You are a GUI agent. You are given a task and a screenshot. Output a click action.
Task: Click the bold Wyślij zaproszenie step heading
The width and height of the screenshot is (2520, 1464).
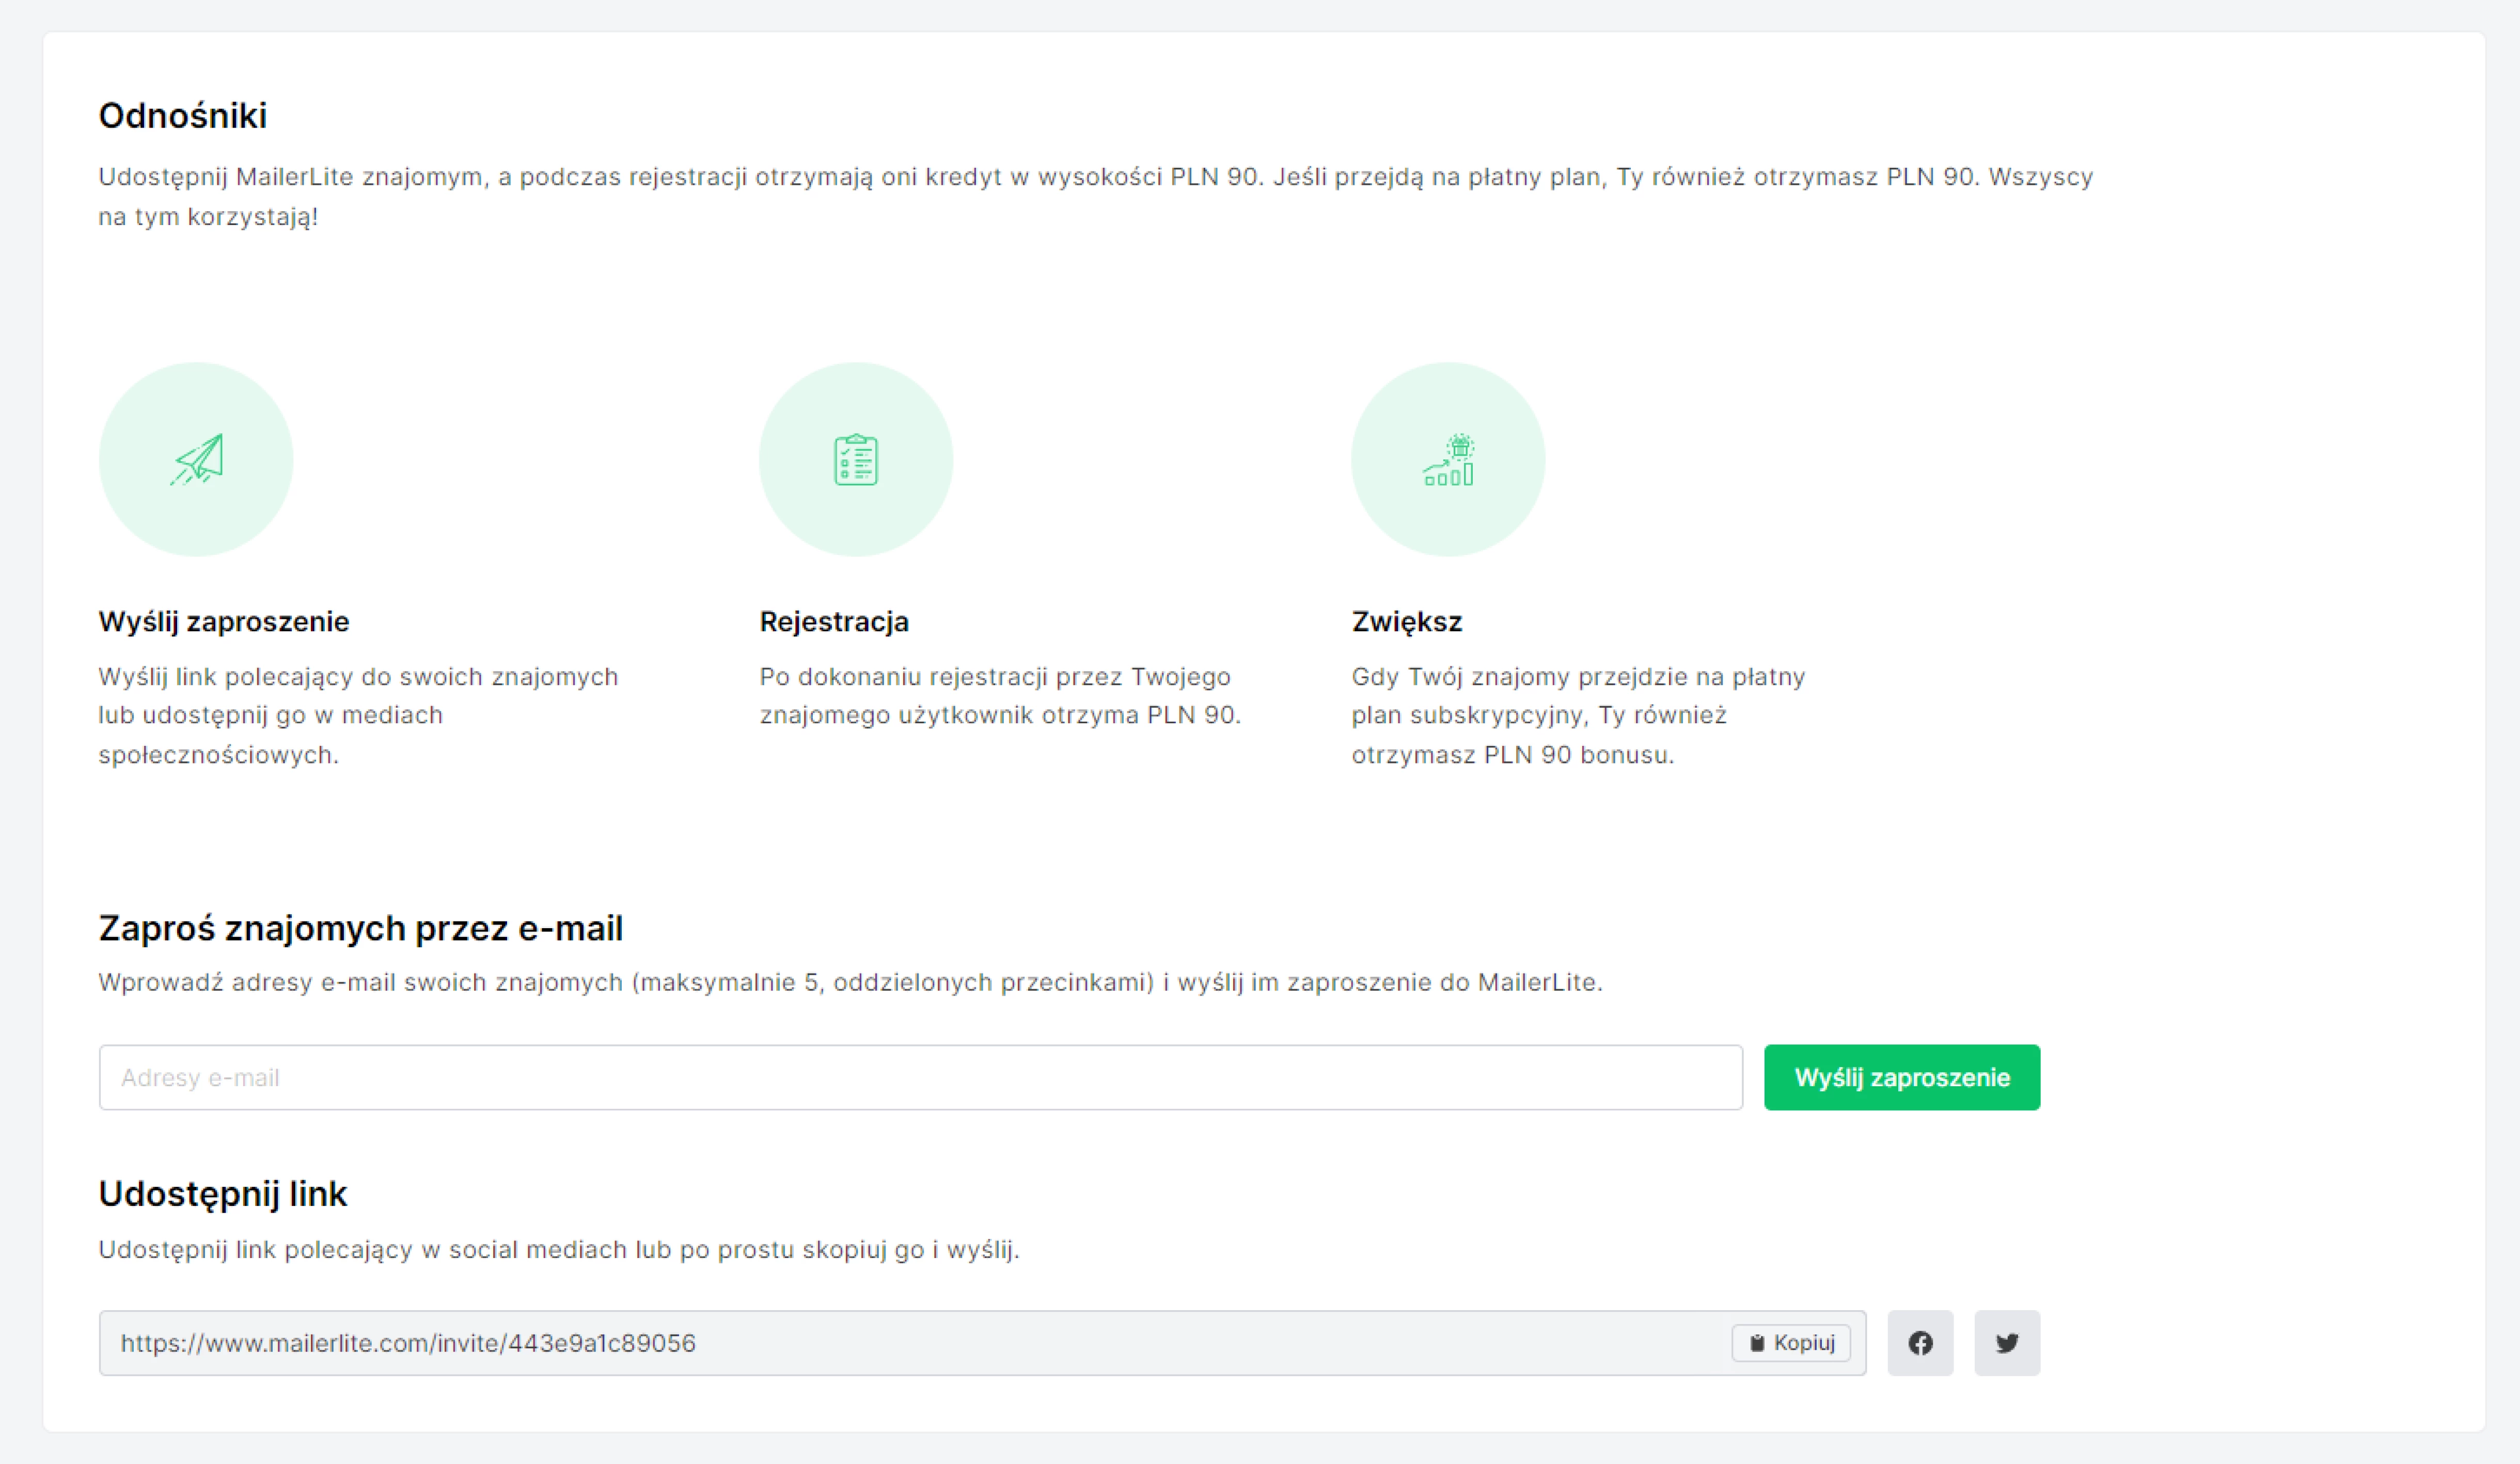point(224,622)
